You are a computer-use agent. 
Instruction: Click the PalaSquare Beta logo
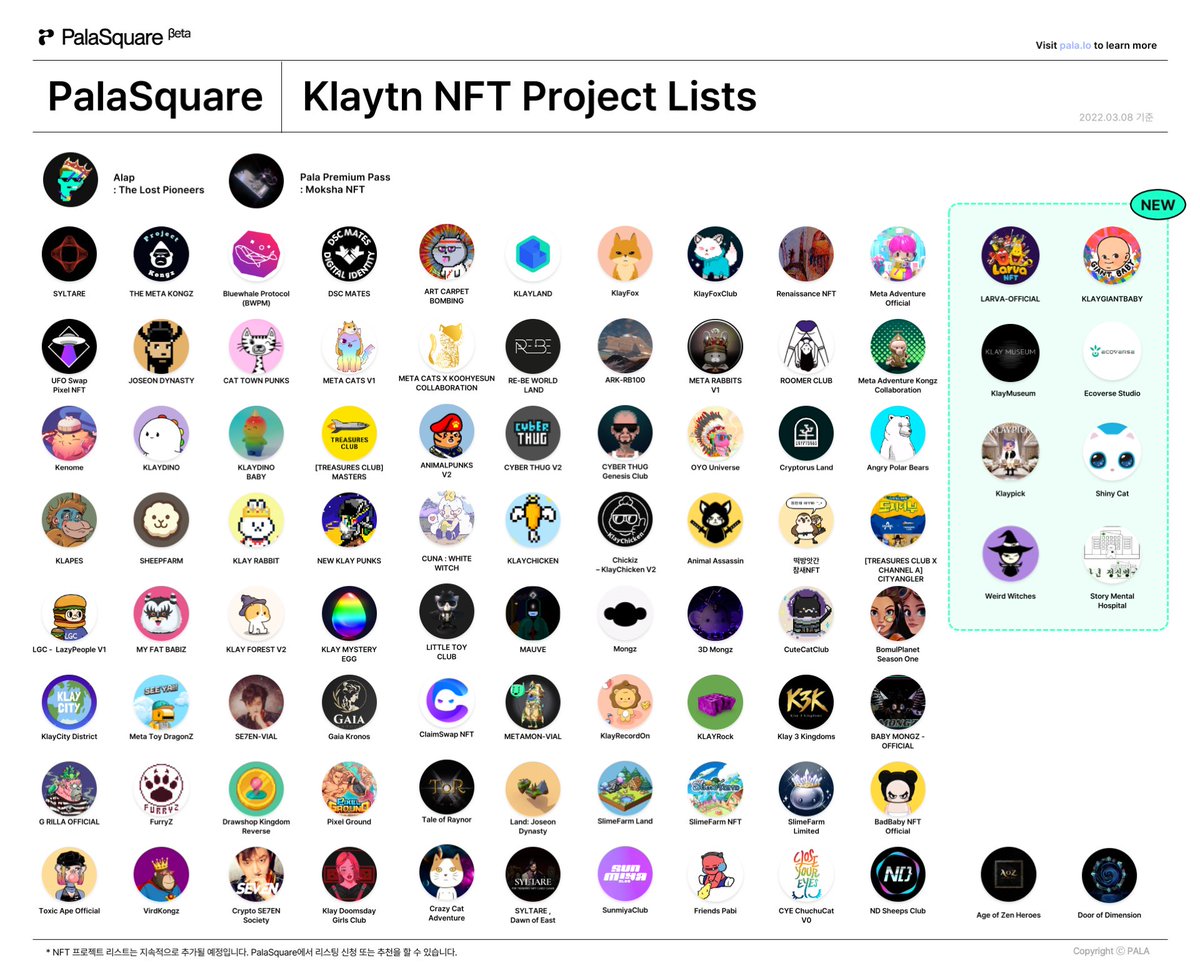coord(113,37)
